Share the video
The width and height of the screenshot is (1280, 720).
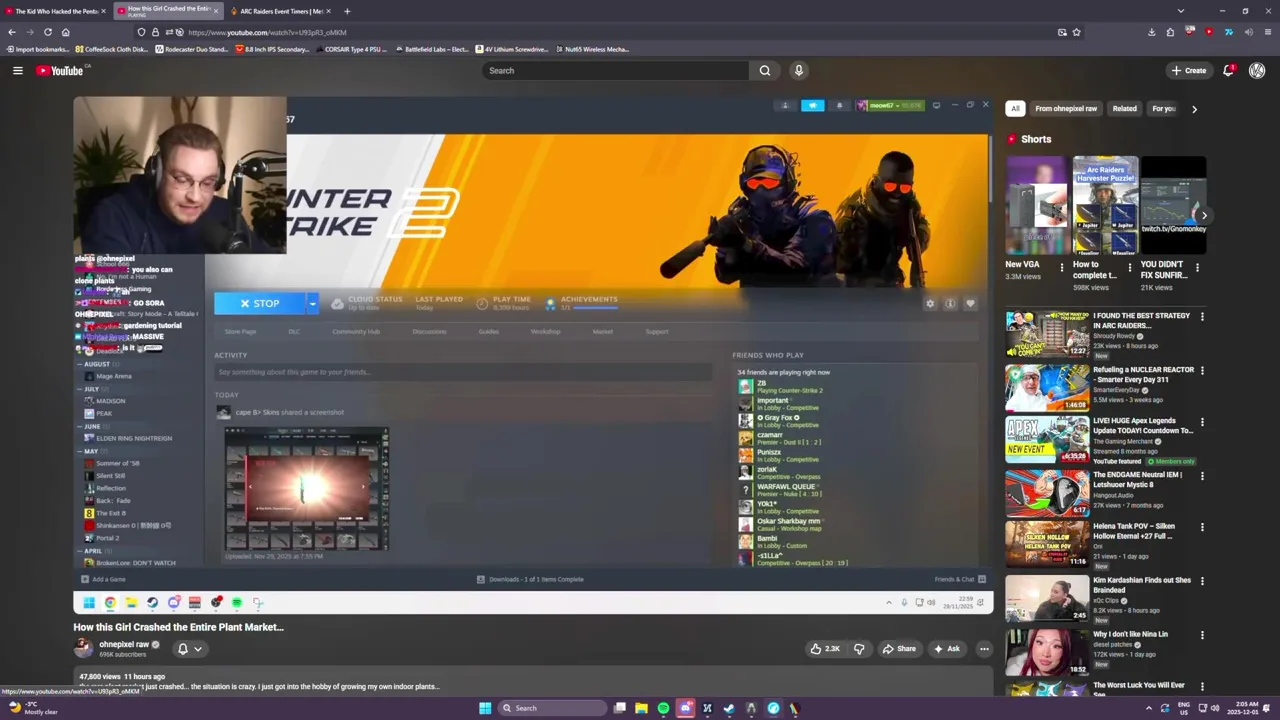pyautogui.click(x=898, y=649)
